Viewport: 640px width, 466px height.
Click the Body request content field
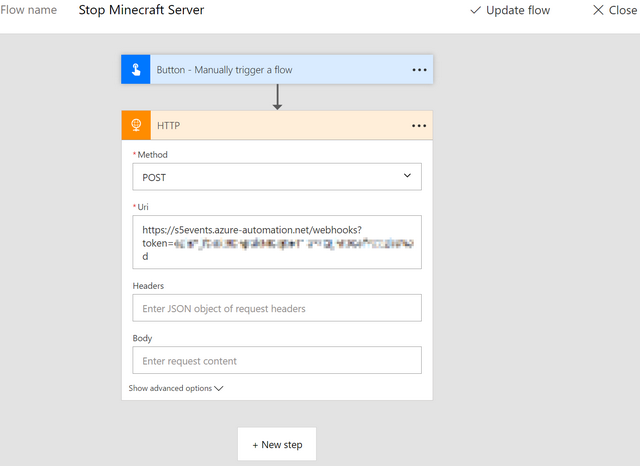[277, 360]
